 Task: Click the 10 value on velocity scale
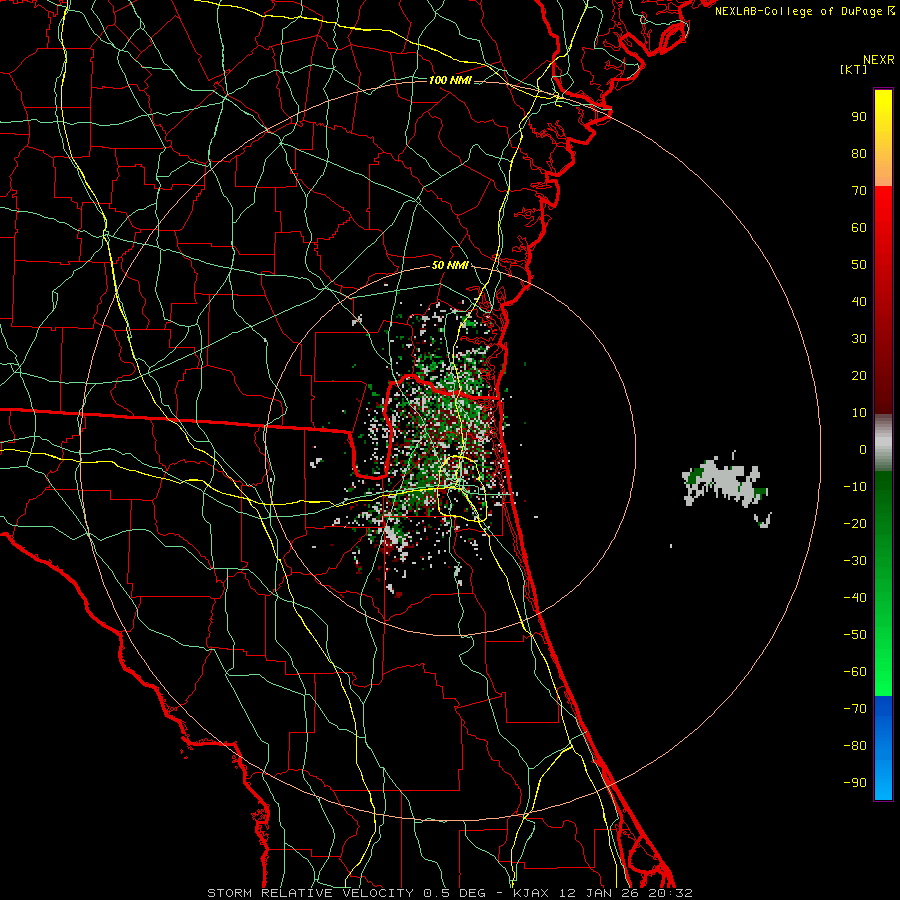[859, 413]
